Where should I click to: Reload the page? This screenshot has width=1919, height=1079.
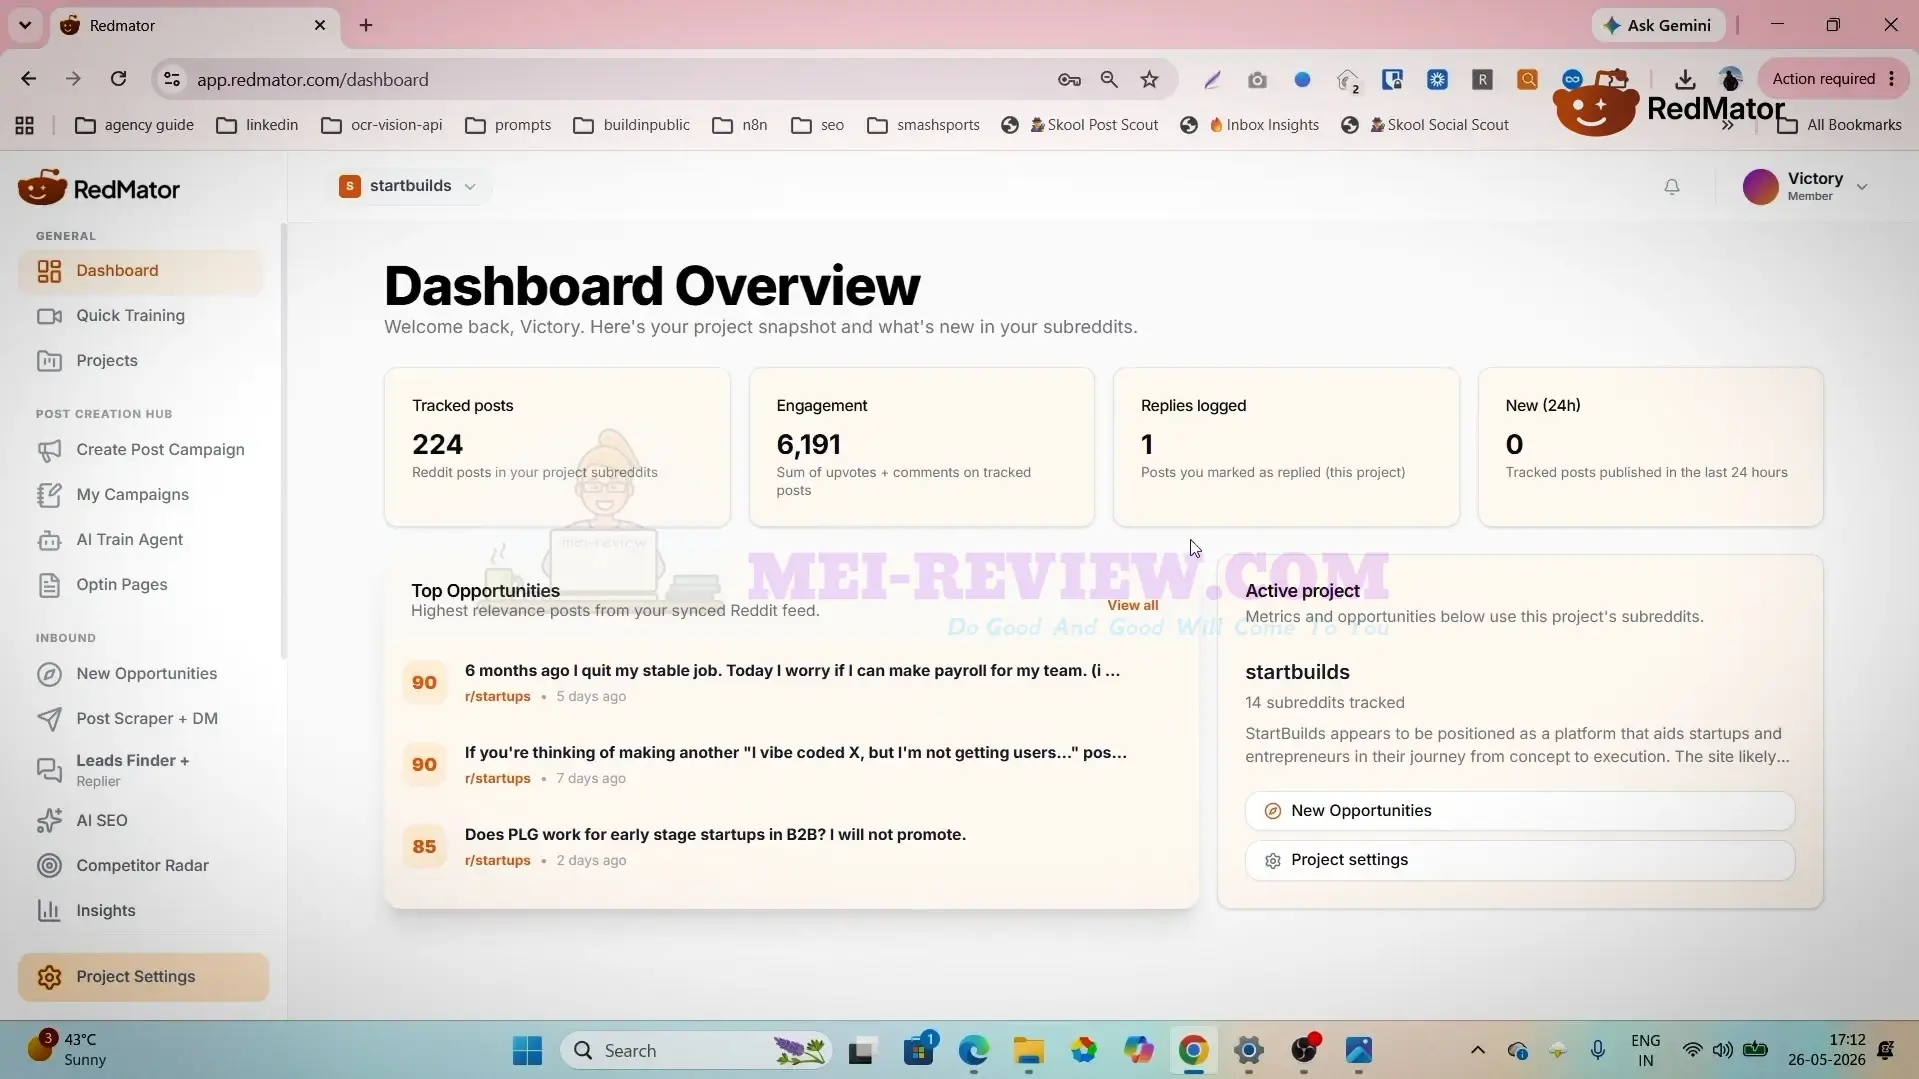(118, 79)
